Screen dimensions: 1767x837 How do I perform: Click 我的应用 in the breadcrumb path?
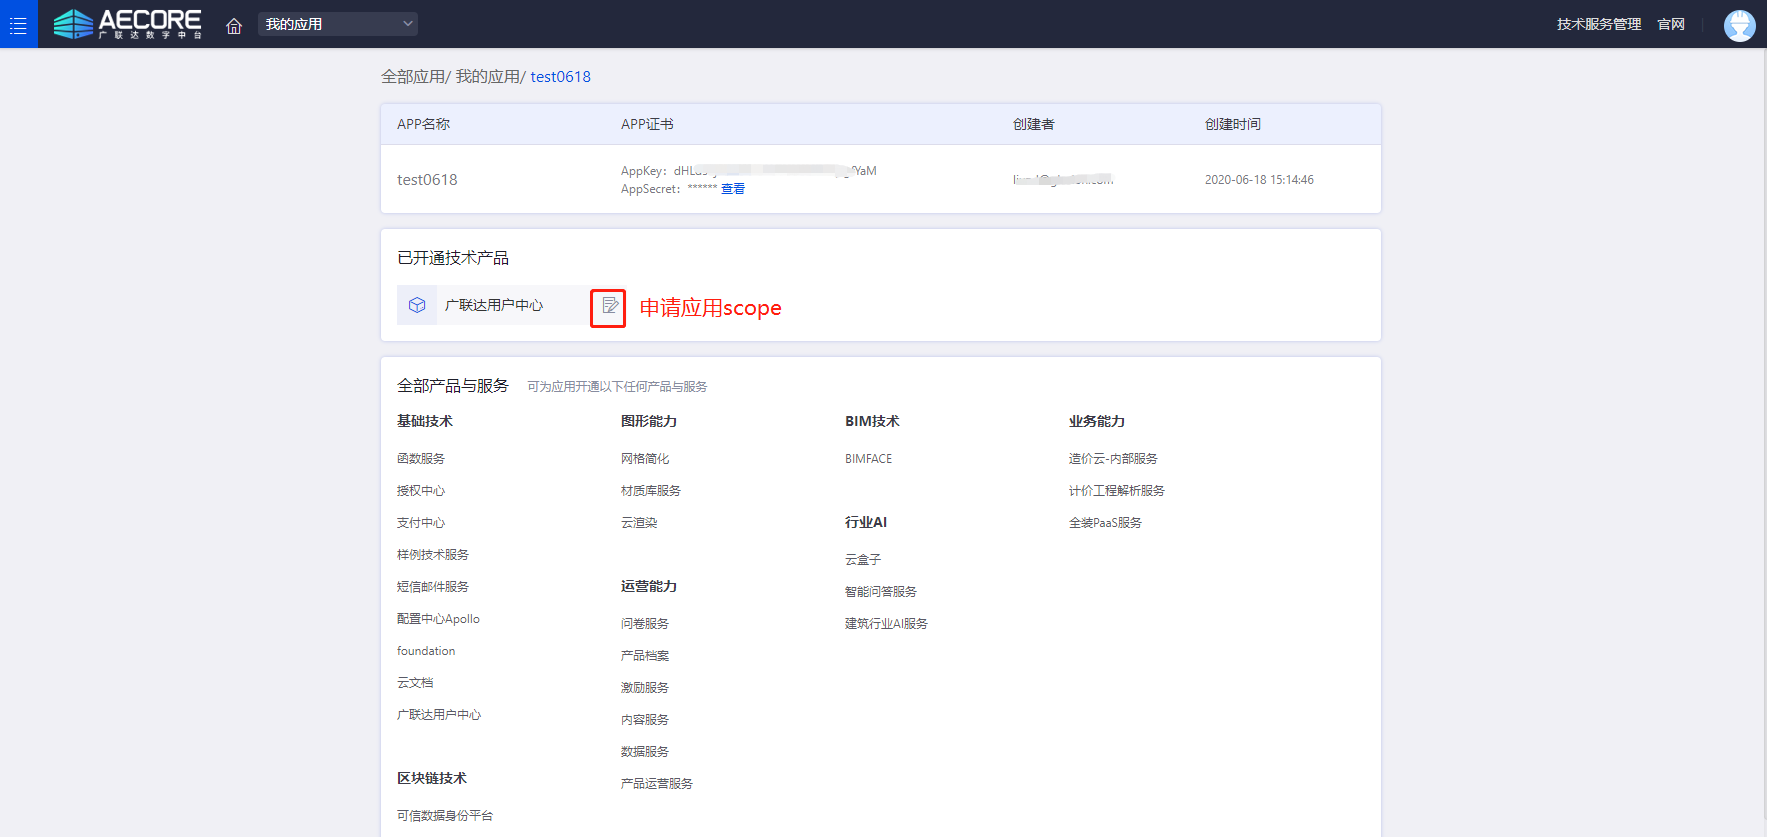[487, 77]
